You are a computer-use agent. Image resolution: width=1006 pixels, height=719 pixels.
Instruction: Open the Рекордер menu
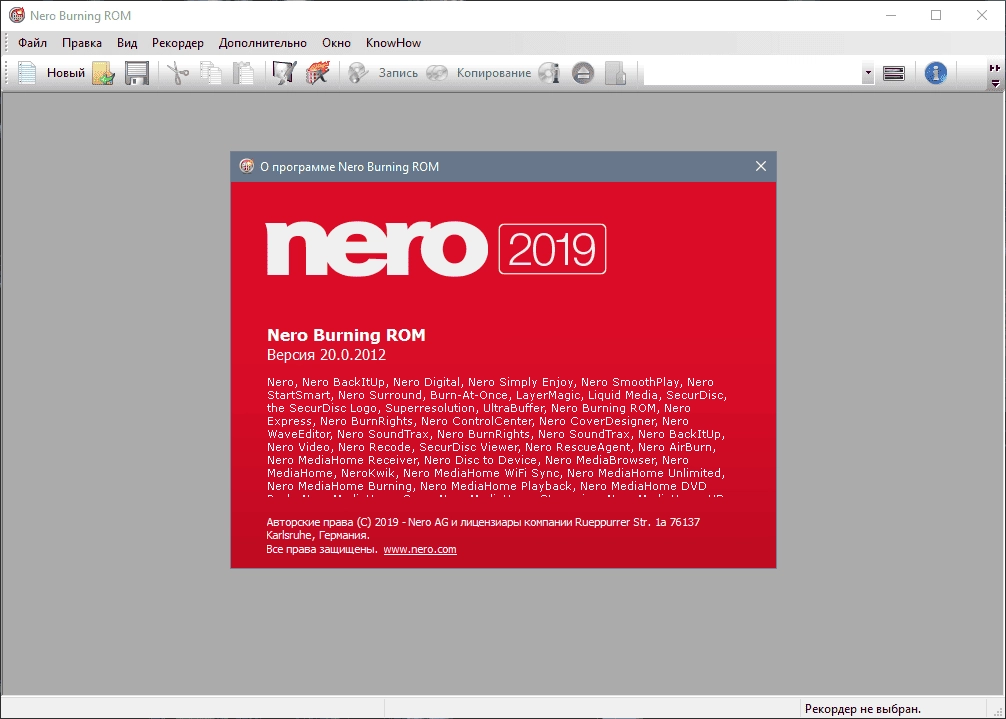click(178, 43)
